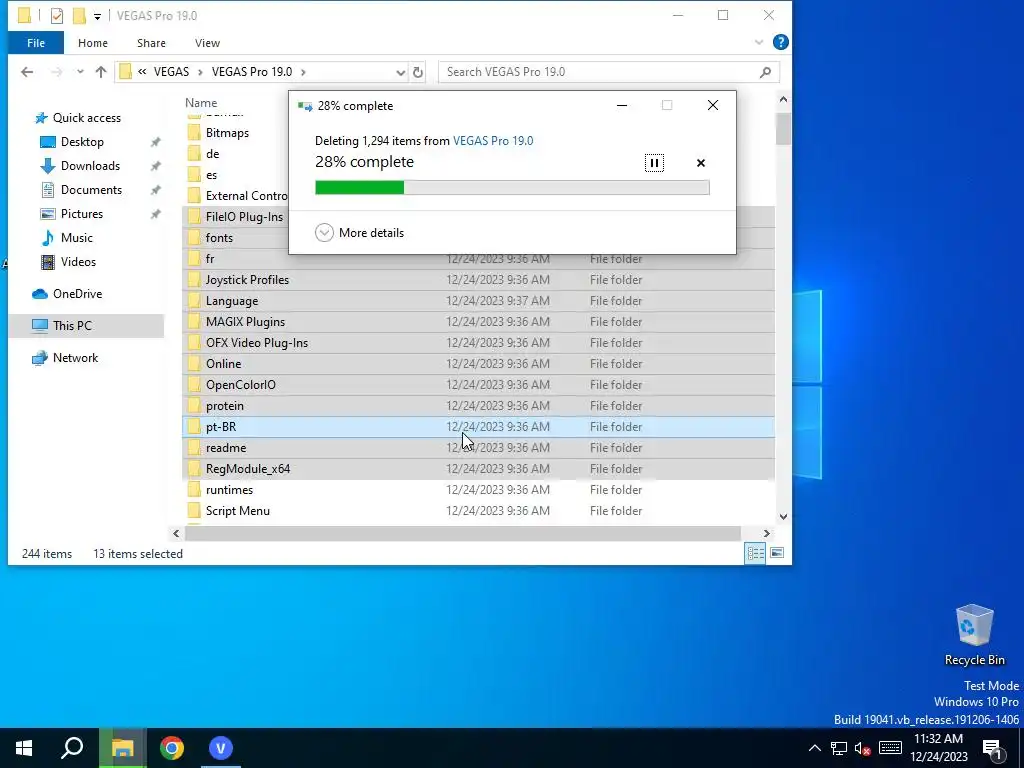Open recent locations dropdown
The height and width of the screenshot is (768, 1024).
tap(80, 72)
